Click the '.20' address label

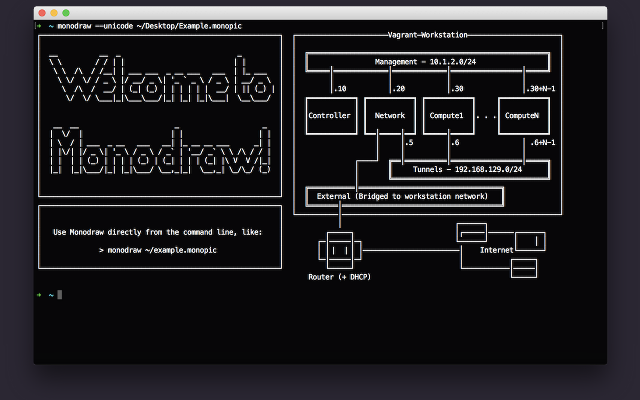pos(399,89)
